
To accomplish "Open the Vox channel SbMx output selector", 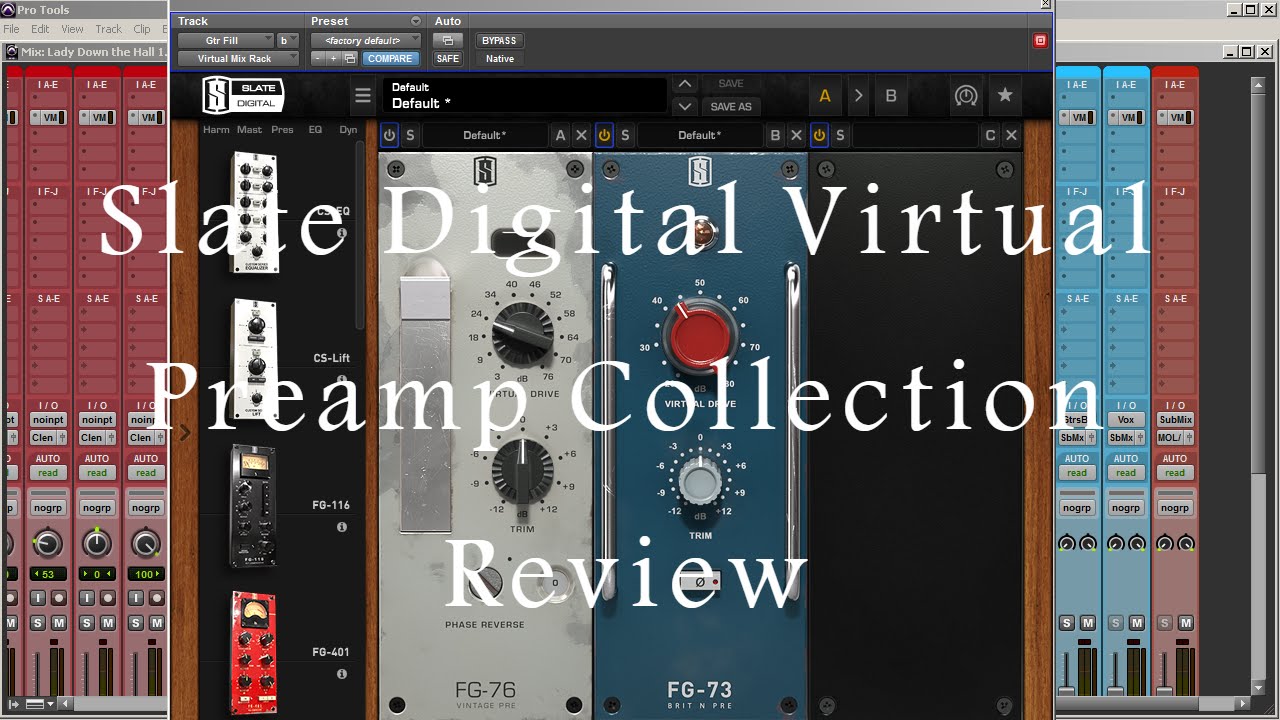I will 1126,438.
